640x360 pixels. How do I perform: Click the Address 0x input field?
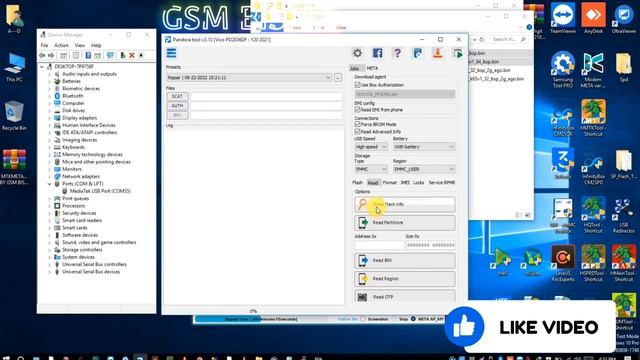pyautogui.click(x=379, y=245)
